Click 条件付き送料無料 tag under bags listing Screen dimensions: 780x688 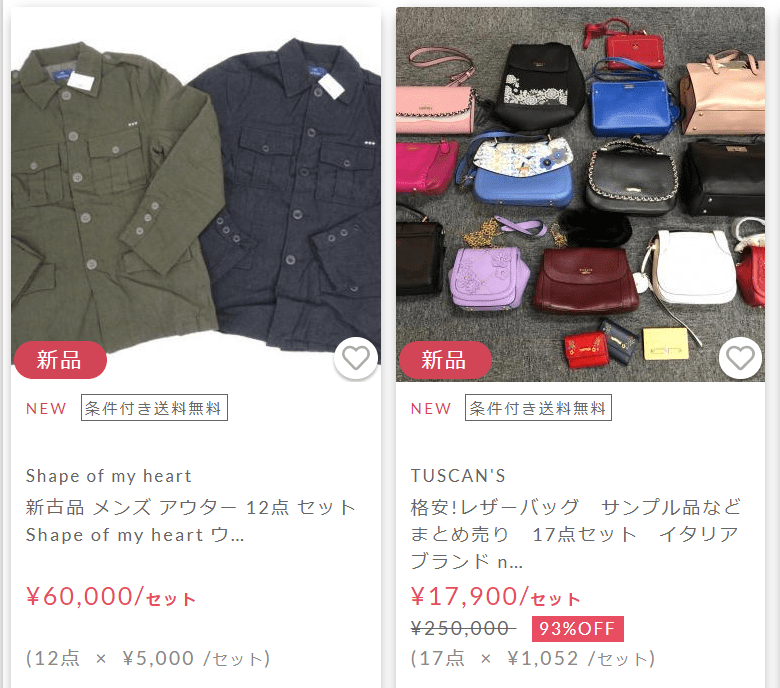coord(538,408)
